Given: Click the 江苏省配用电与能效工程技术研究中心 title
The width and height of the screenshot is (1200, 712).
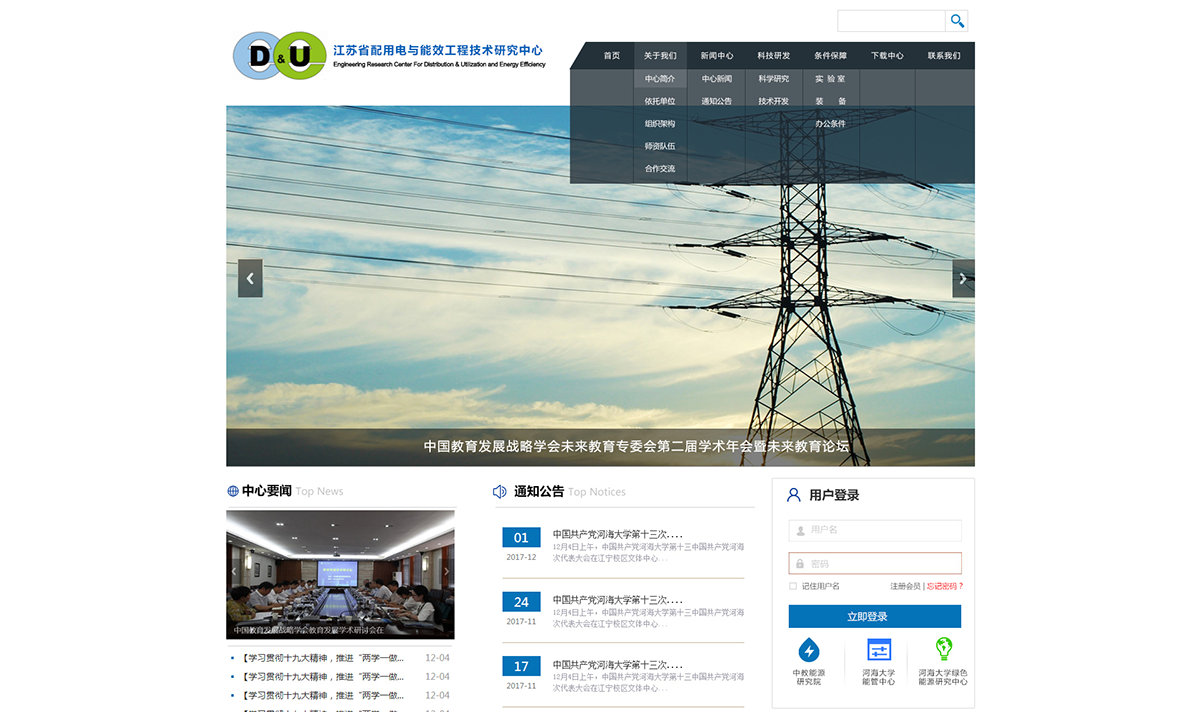Looking at the screenshot, I should (x=438, y=49).
